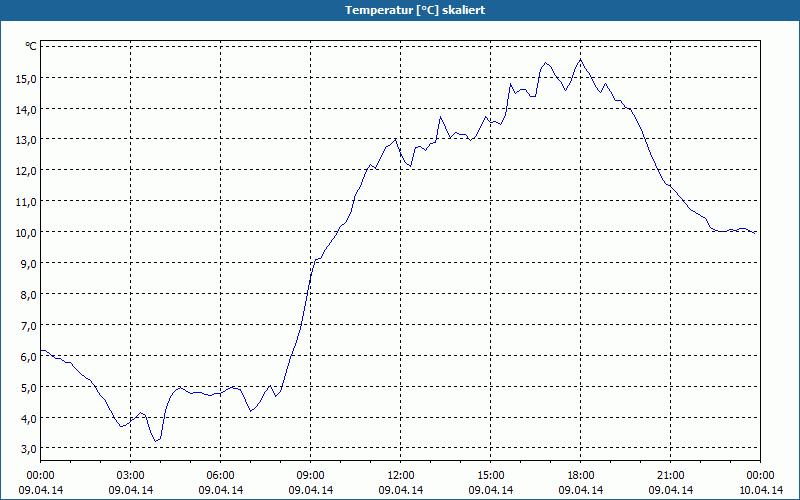Click the 8,0 y-axis label
Screen dimensions: 800x500
pos(30,294)
